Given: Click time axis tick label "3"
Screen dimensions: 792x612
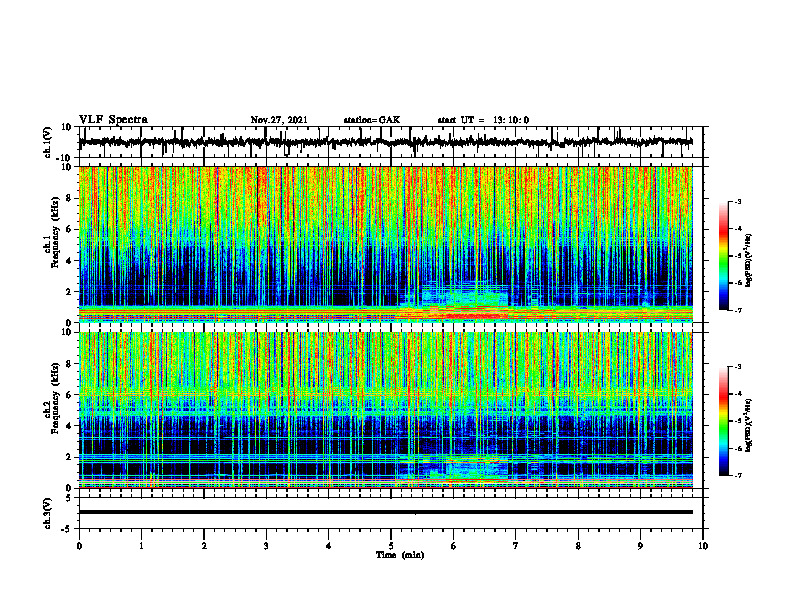Looking at the screenshot, I should [266, 546].
